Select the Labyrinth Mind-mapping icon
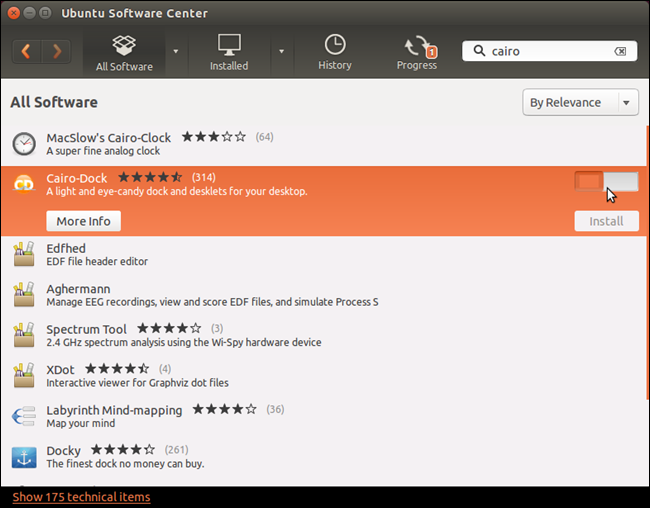The image size is (650, 508). tap(24, 416)
